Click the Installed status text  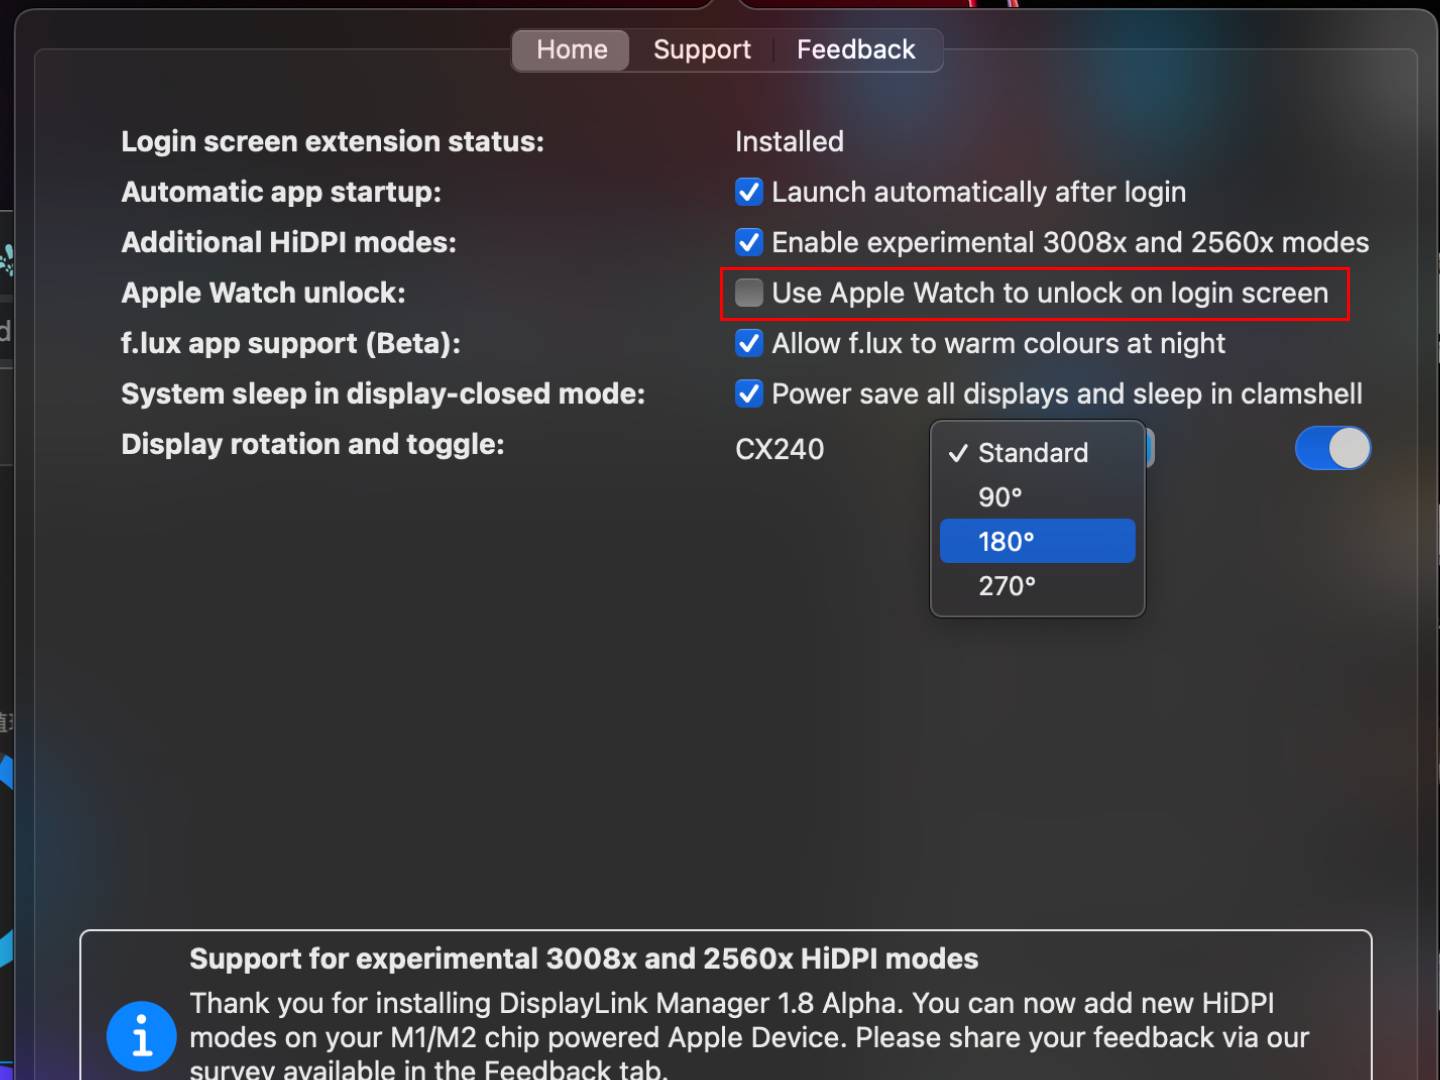click(x=789, y=142)
